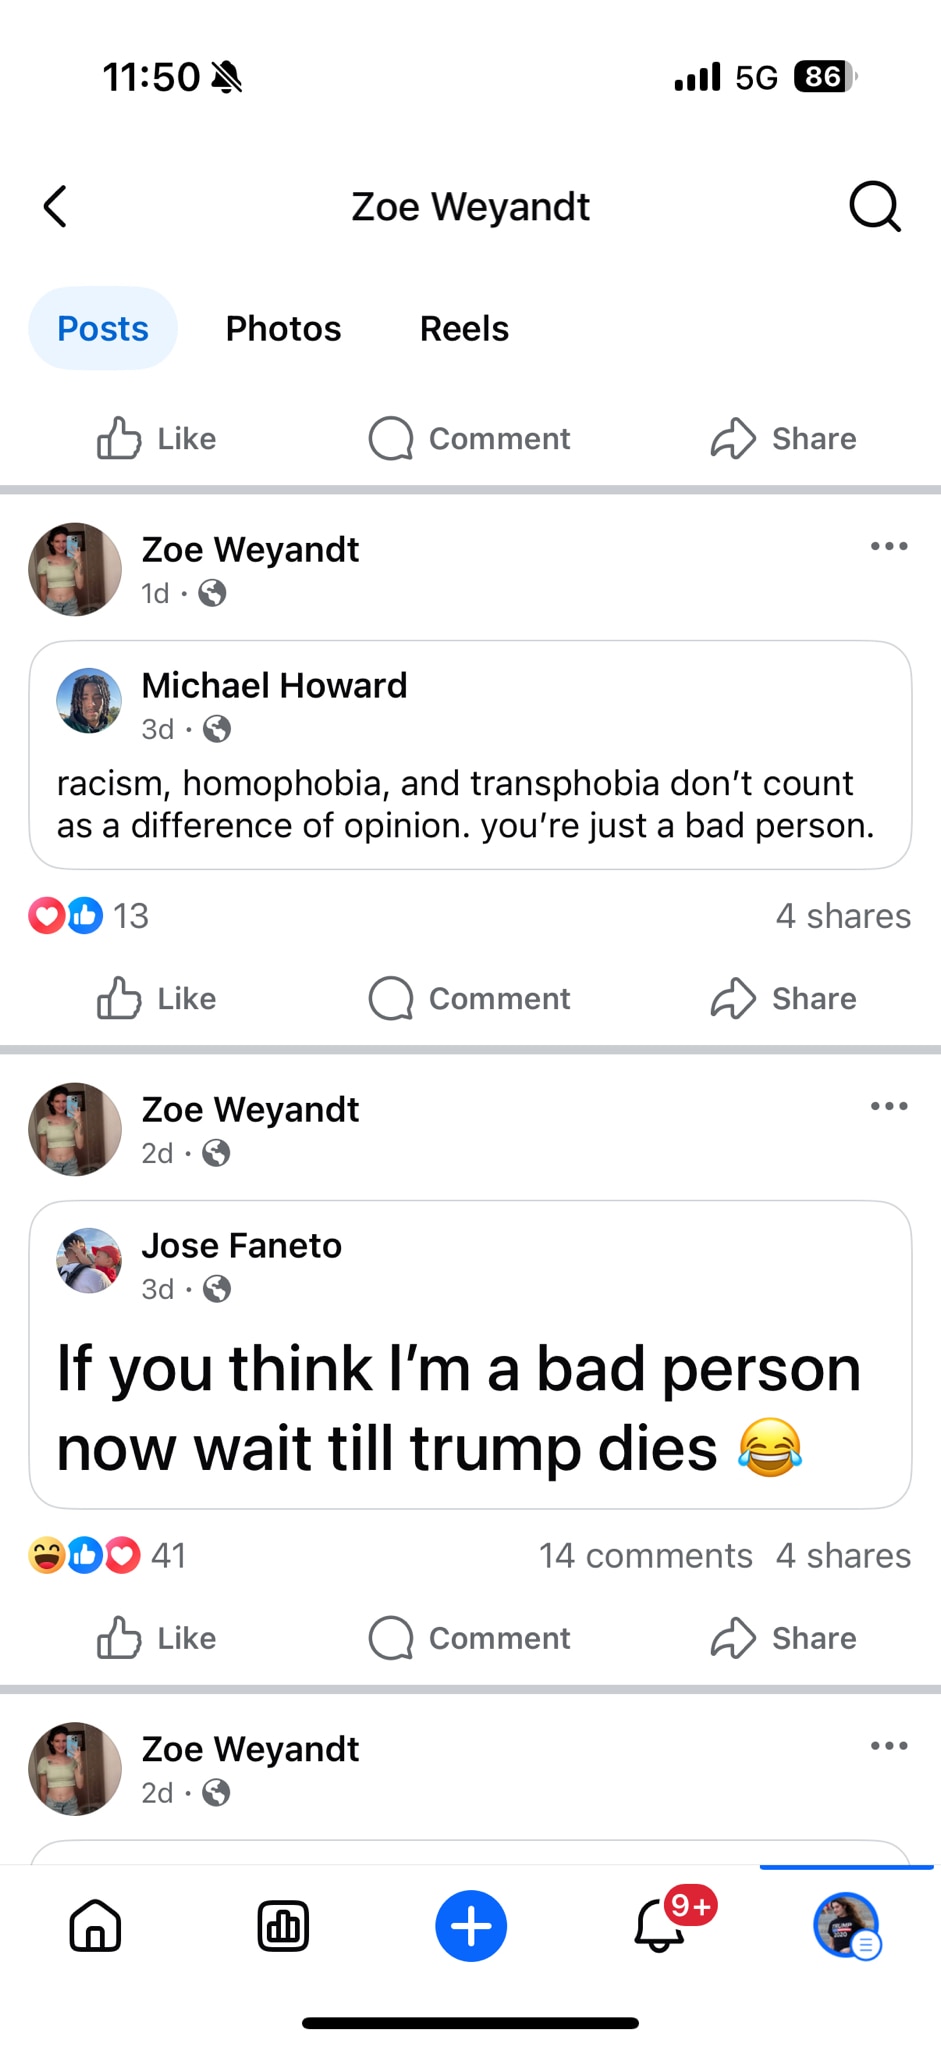Switch to the Reels tab
Screen dimensions: 941x2048
pos(464,328)
